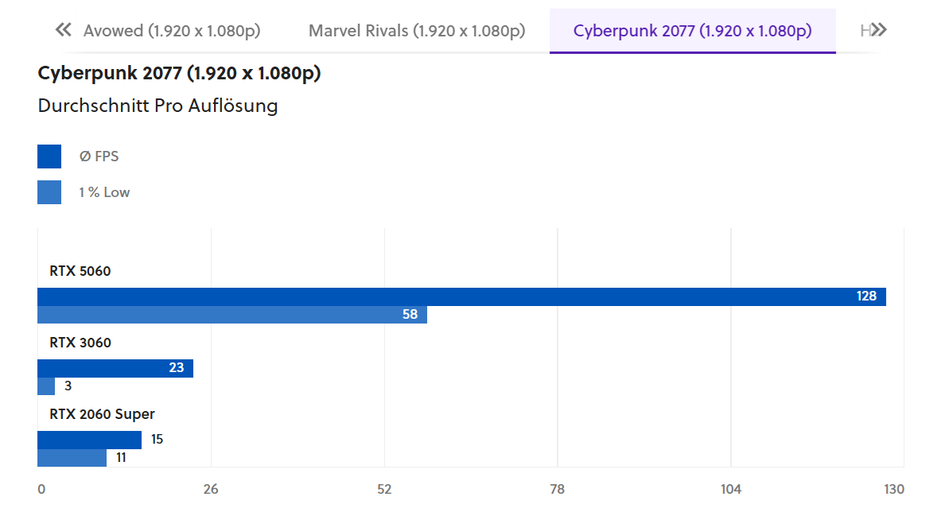Select the Cyberpunk 2077 tab
Viewport: 937px width, 519px height.
692,31
